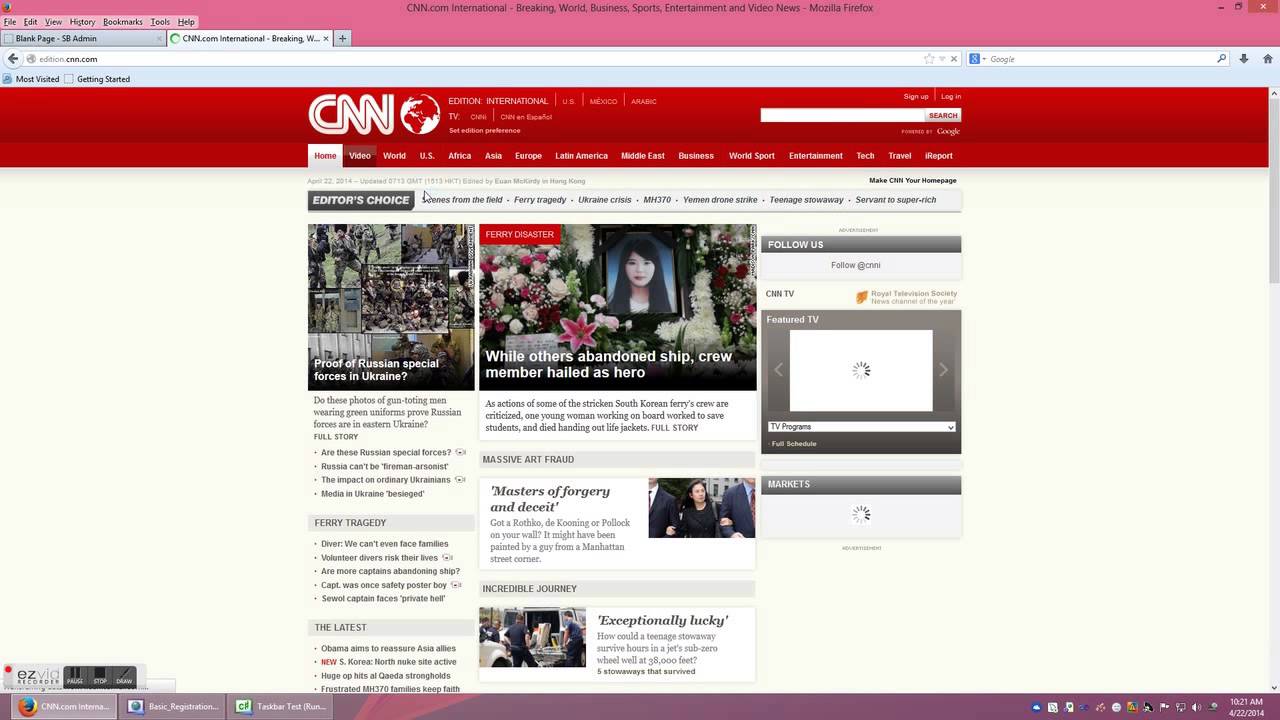1280x720 pixels.
Task: Click the Follow @cnni link
Action: click(x=856, y=265)
